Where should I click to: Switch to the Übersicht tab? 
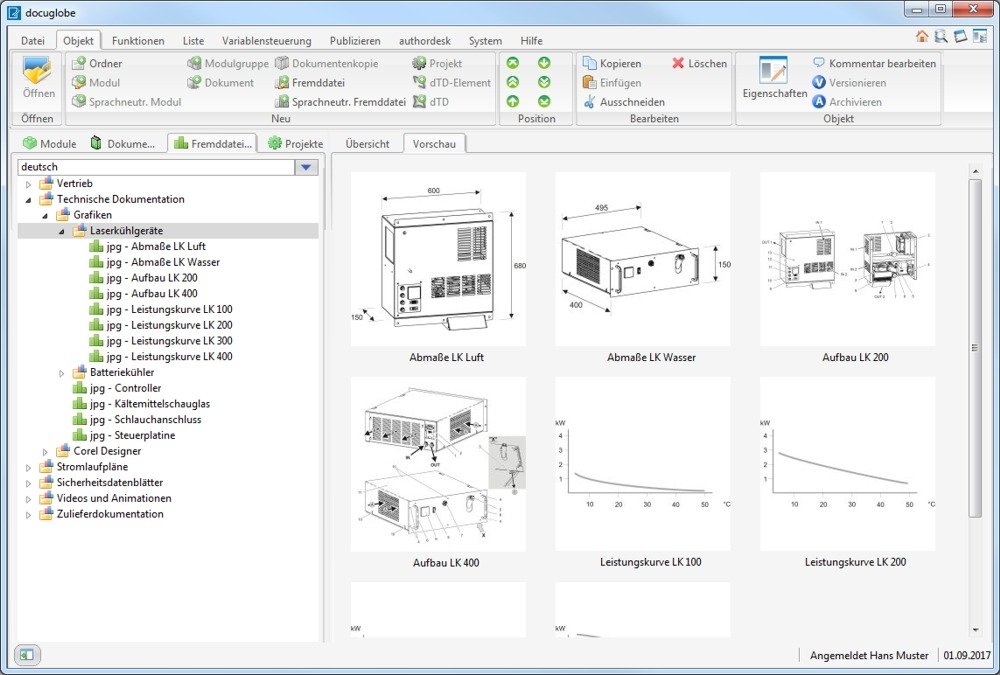coord(367,144)
